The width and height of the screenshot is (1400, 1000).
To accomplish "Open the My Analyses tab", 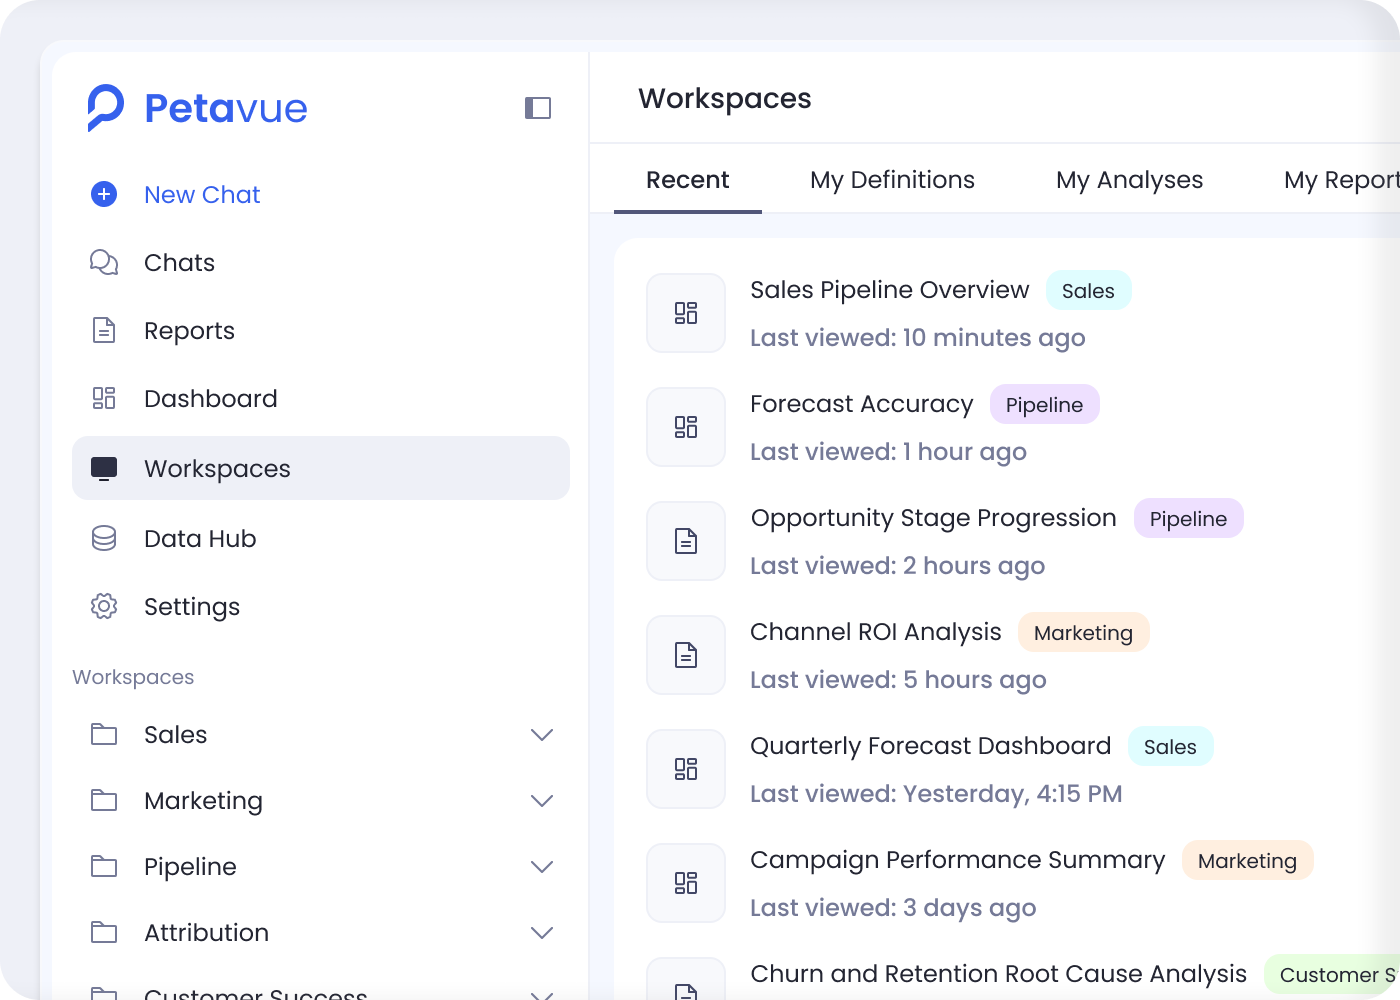I will point(1129,180).
